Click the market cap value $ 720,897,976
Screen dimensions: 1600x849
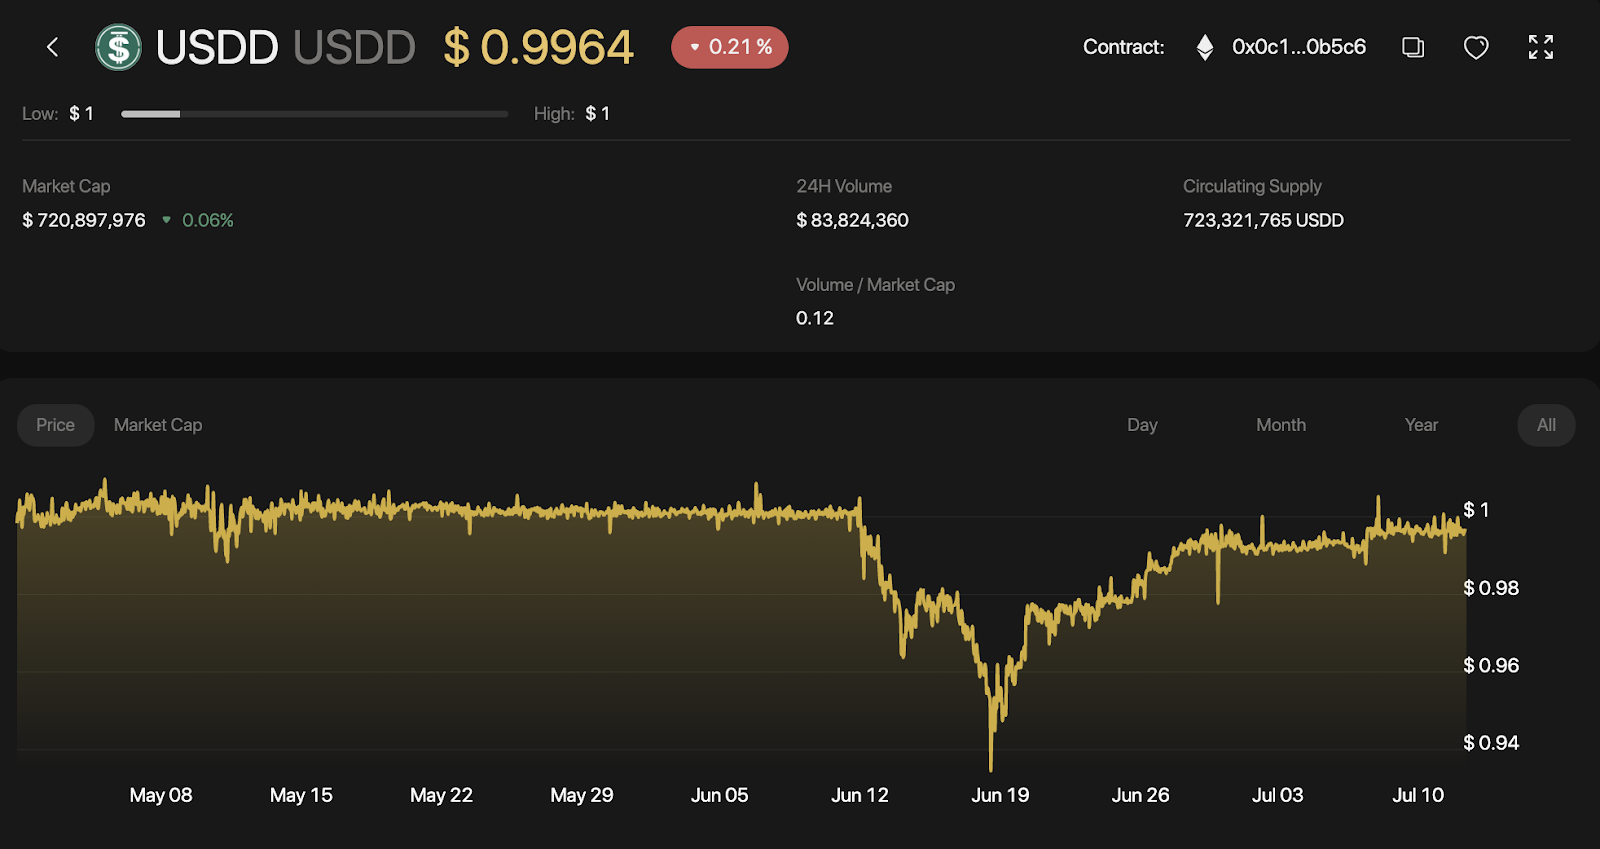pos(84,220)
